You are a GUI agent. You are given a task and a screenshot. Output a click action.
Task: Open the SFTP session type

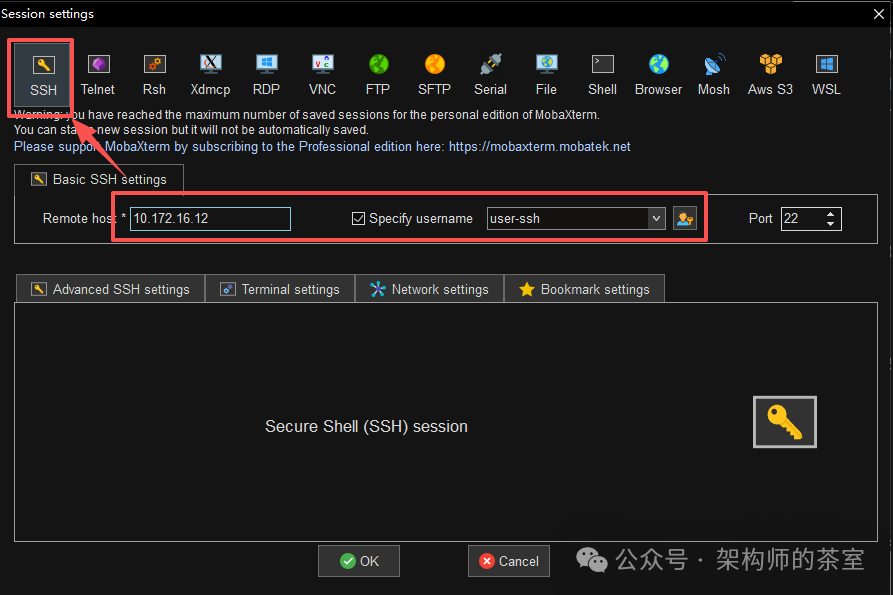point(435,75)
